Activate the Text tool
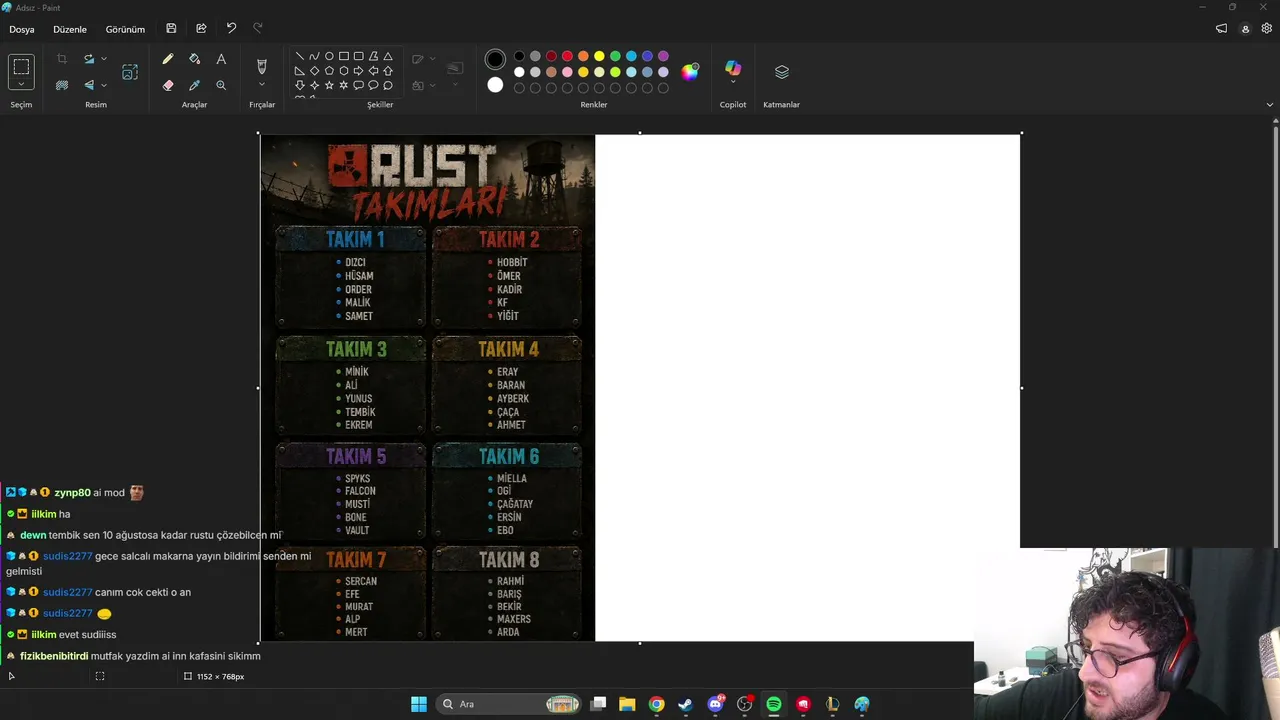 click(x=221, y=60)
